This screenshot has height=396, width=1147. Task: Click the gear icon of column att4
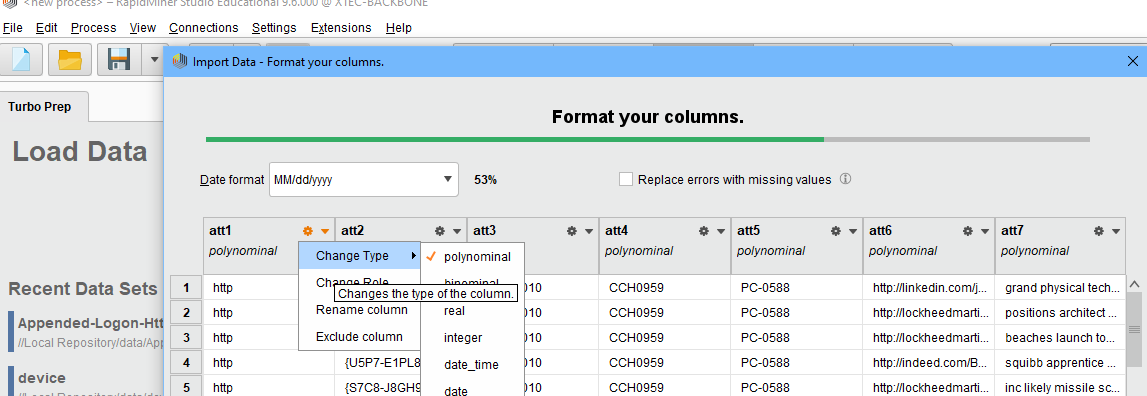click(704, 231)
